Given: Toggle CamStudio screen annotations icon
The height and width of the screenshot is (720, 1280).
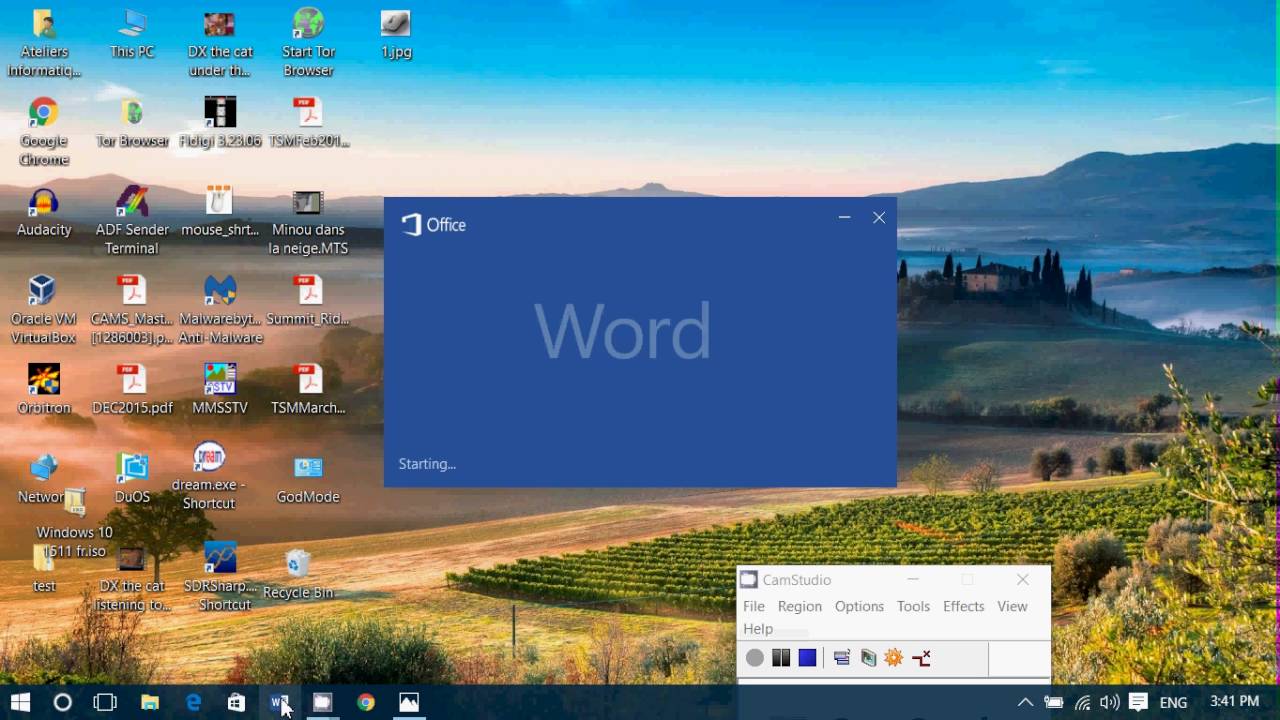Looking at the screenshot, I should (842, 658).
